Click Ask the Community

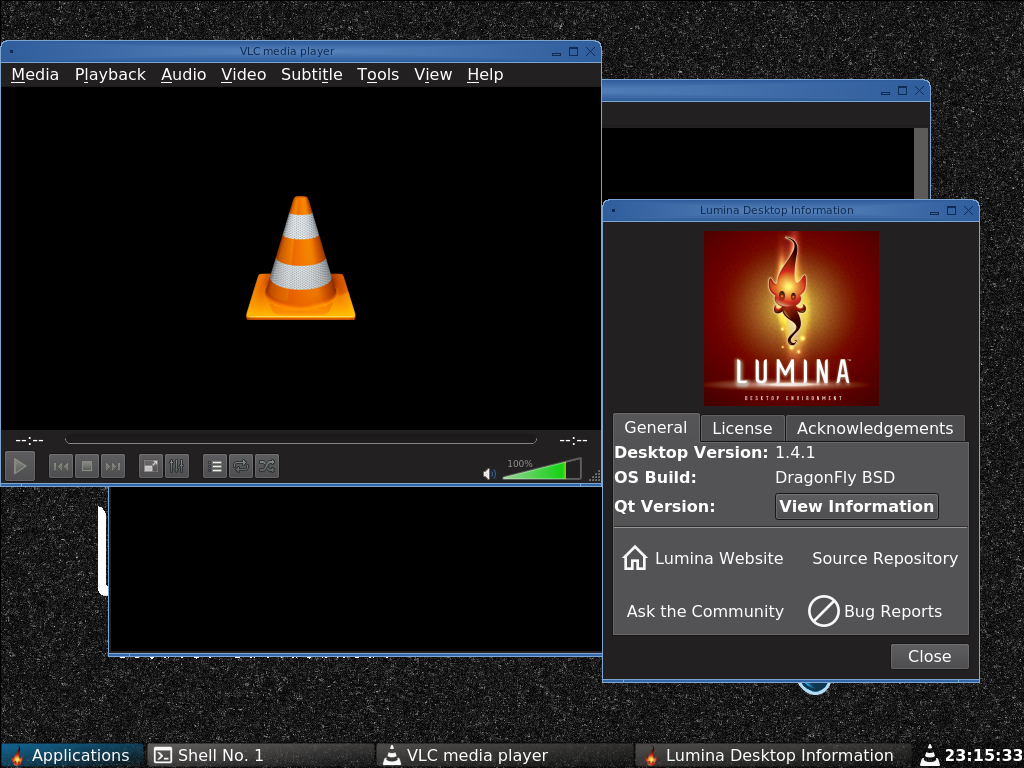(705, 611)
